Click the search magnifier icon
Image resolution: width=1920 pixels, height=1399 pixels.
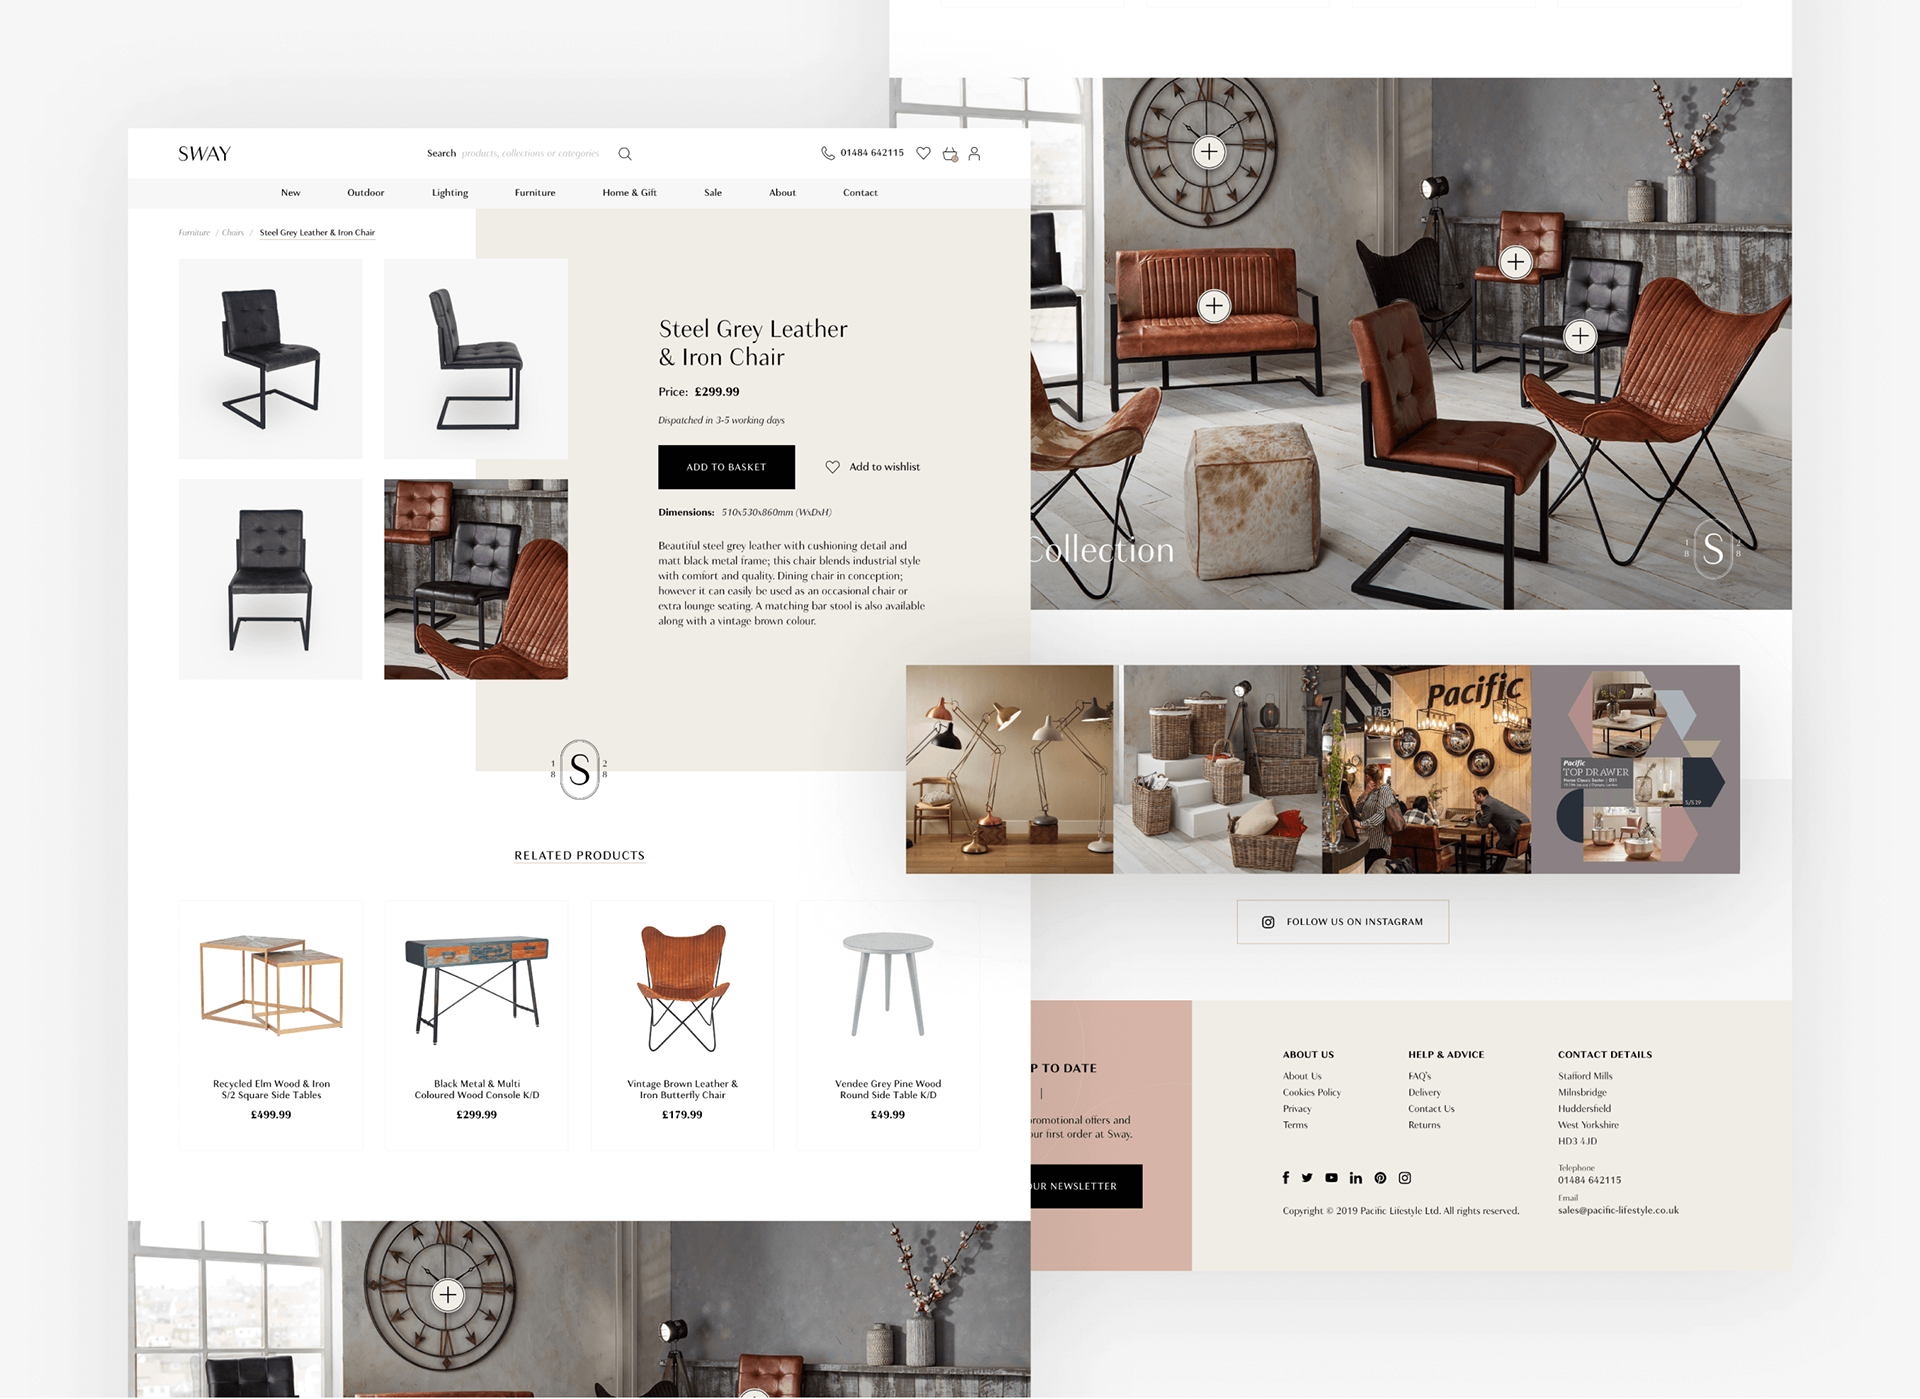625,153
